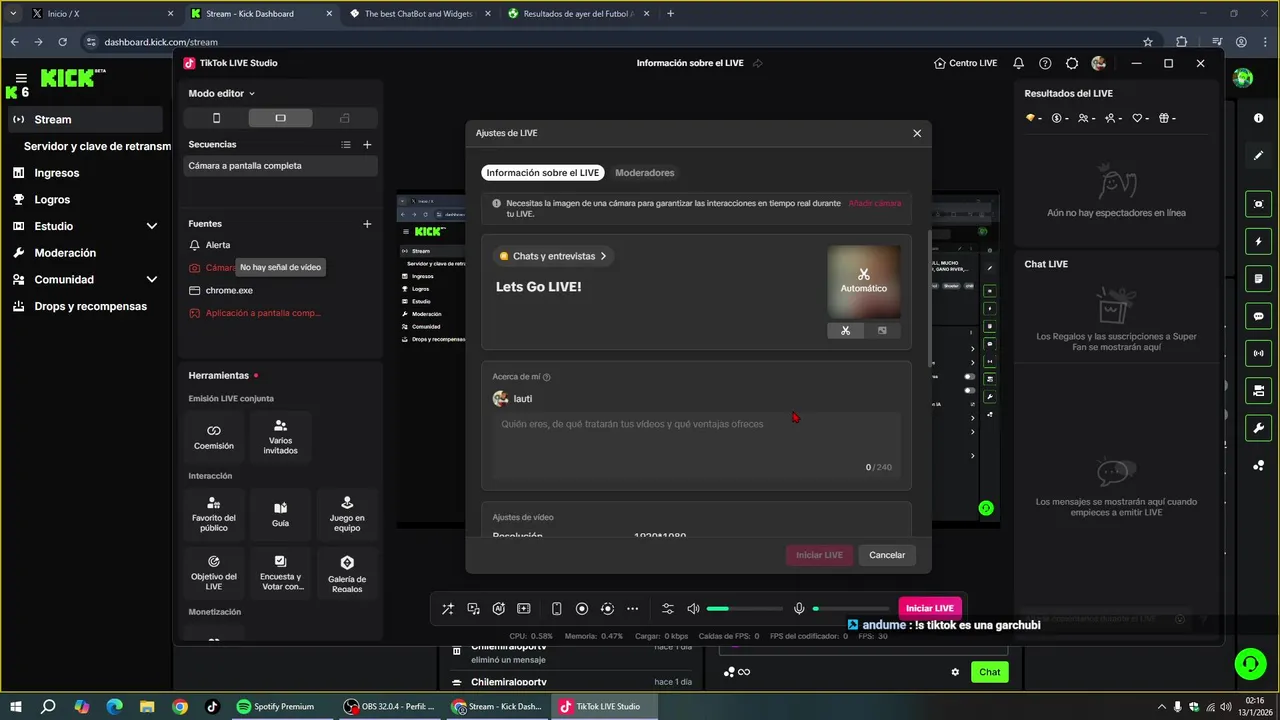The image size is (1280, 720).
Task: Adjust the speaker volume slider
Action: 744,609
